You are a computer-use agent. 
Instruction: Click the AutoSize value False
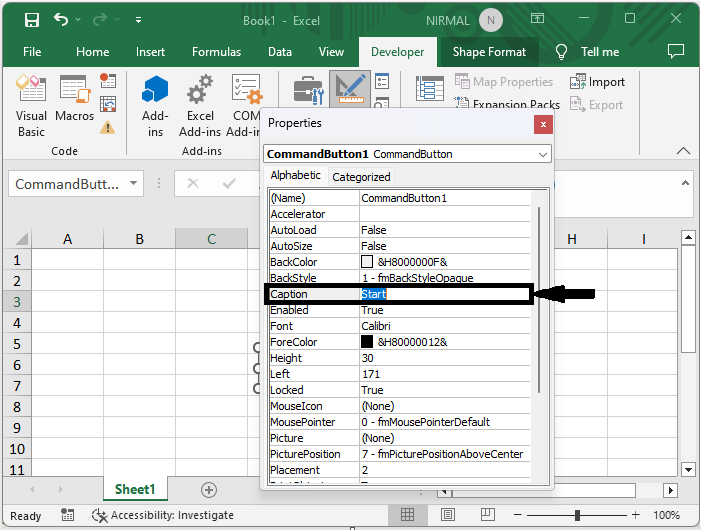coord(445,246)
